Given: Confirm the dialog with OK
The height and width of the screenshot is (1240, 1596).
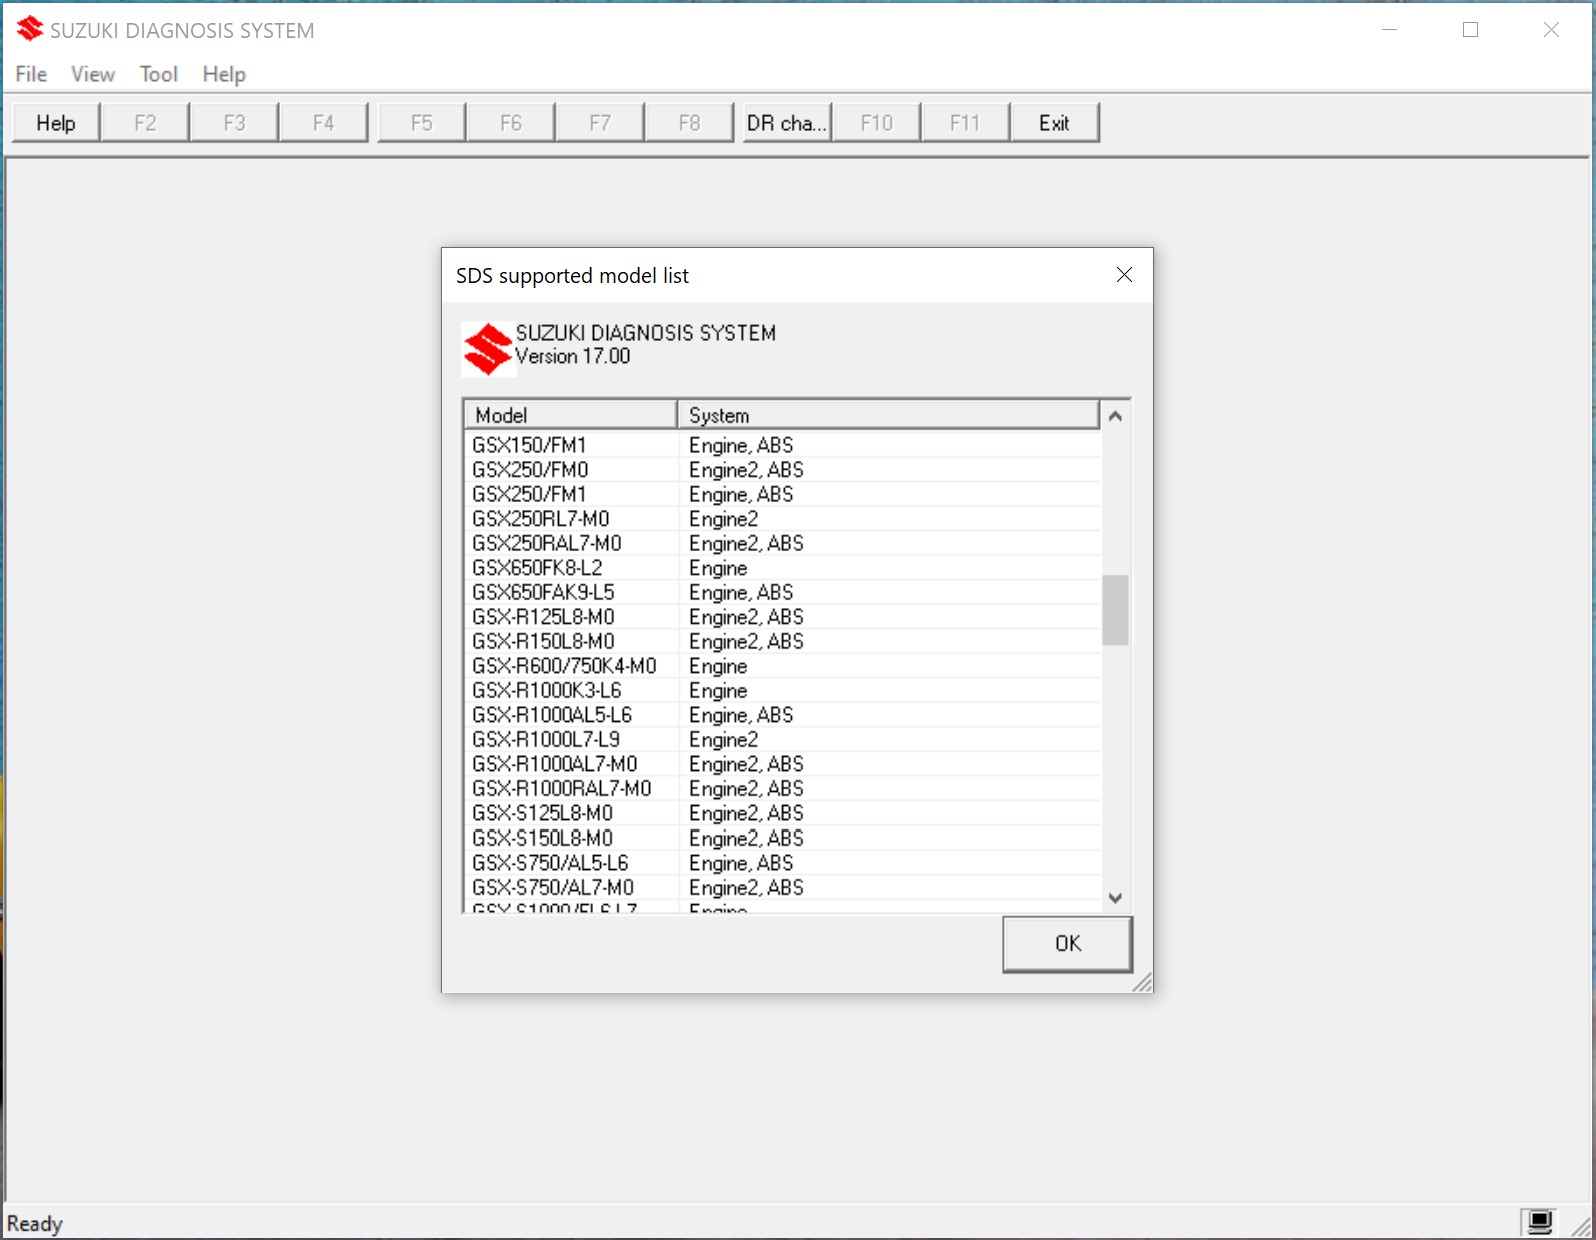Looking at the screenshot, I should pos(1067,943).
